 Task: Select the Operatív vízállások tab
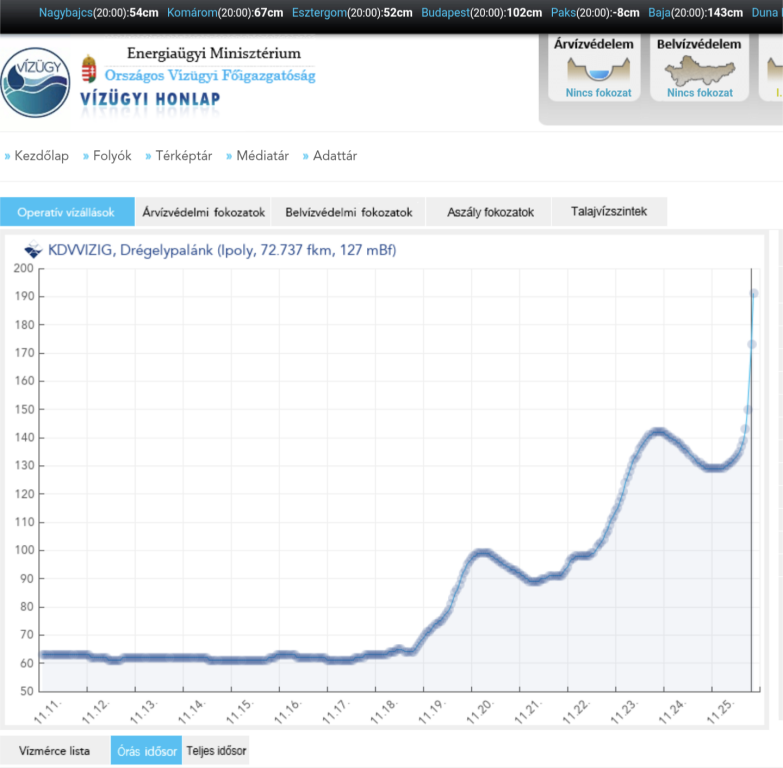[x=66, y=212]
